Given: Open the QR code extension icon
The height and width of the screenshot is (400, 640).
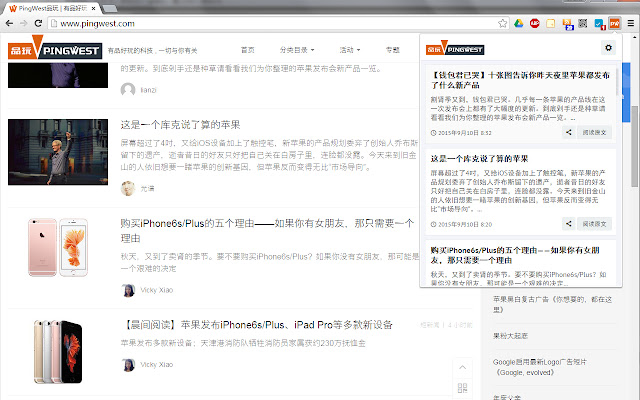Looking at the screenshot, I should point(583,23).
